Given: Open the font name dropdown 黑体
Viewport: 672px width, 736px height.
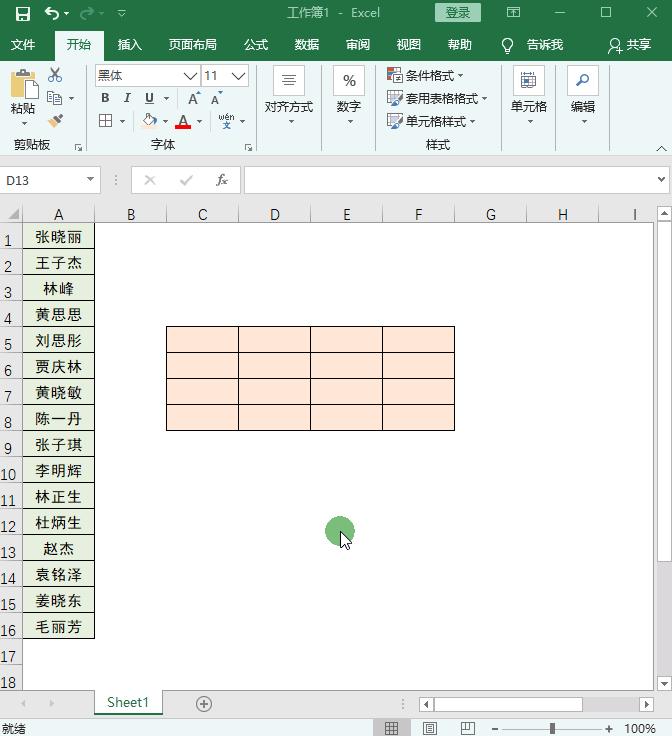Looking at the screenshot, I should pyautogui.click(x=190, y=76).
